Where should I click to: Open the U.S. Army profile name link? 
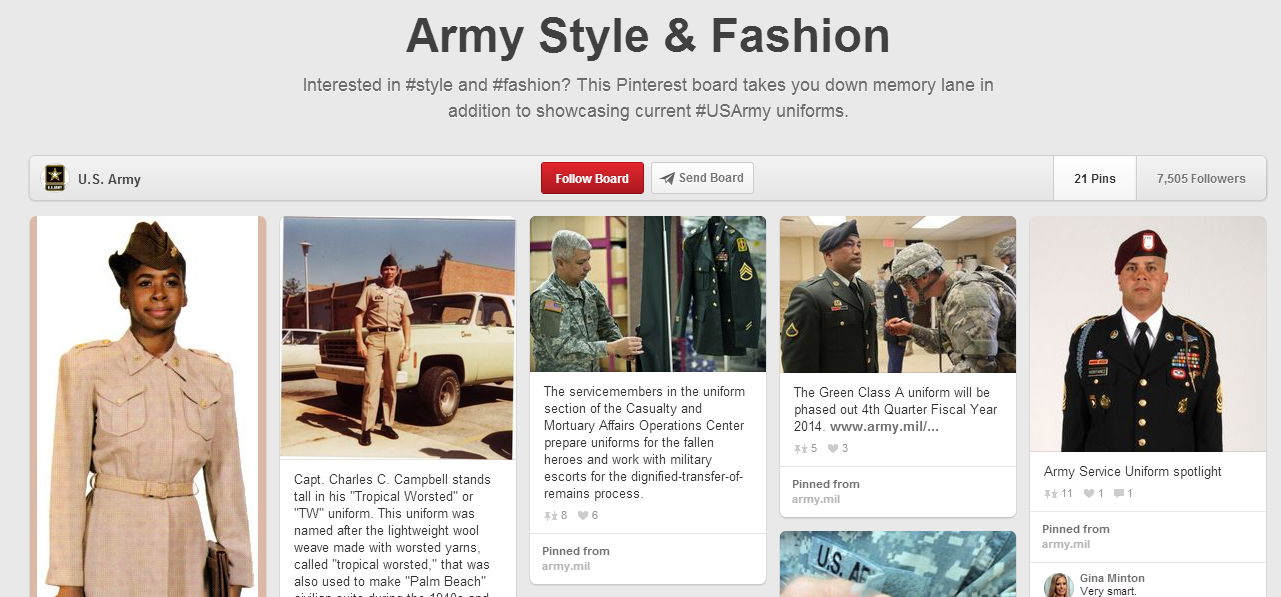tap(109, 180)
